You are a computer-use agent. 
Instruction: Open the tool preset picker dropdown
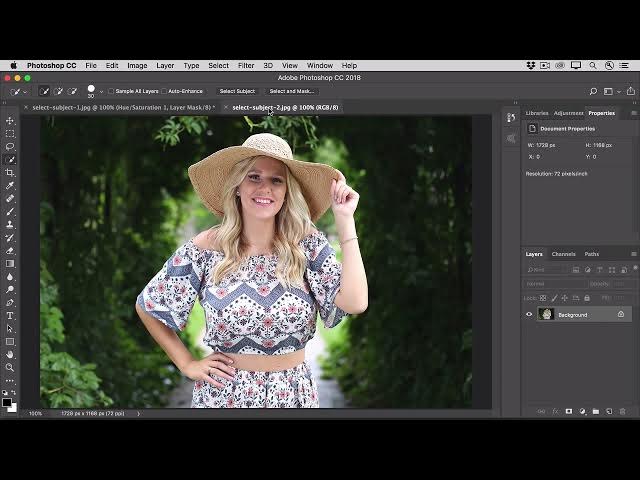click(27, 91)
